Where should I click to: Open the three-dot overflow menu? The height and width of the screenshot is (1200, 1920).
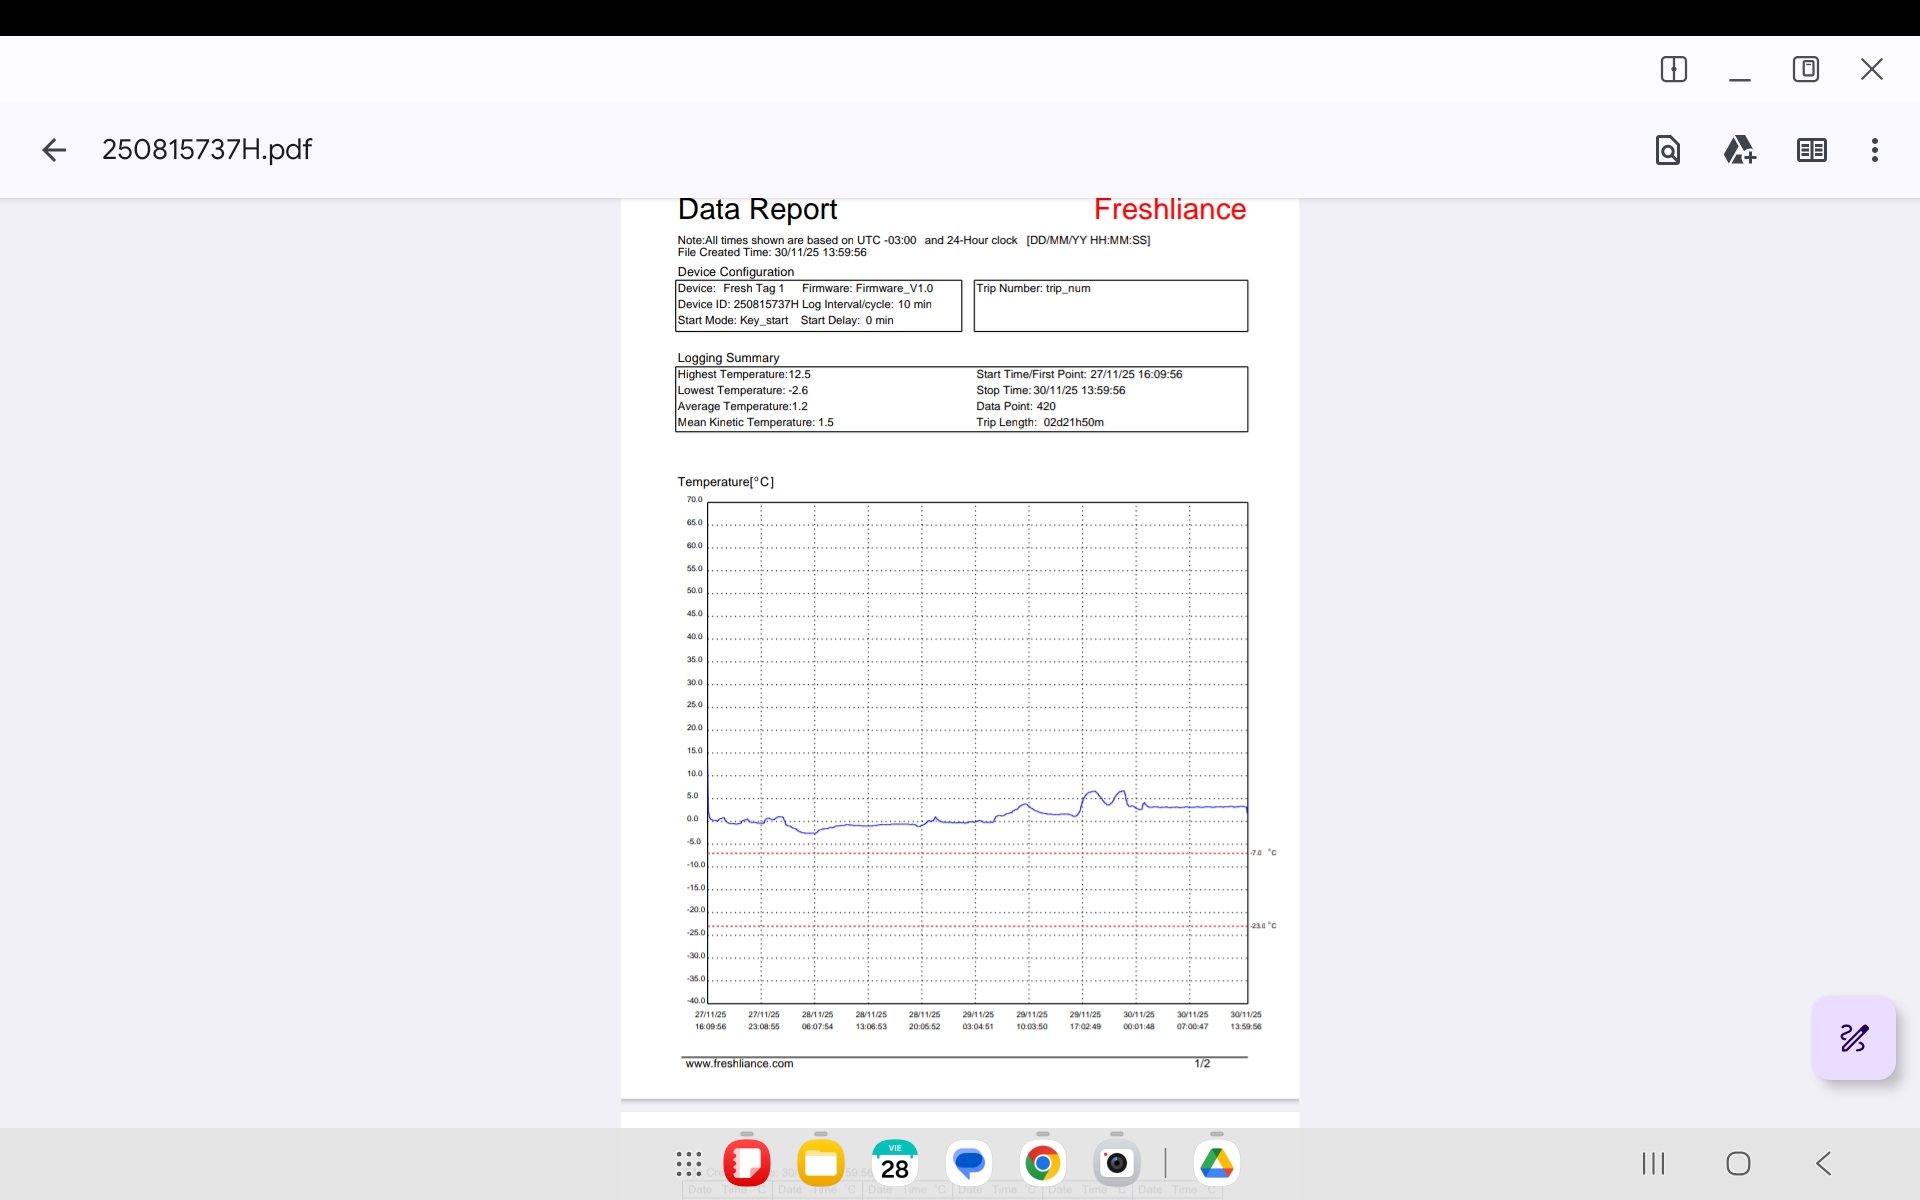coord(1874,150)
